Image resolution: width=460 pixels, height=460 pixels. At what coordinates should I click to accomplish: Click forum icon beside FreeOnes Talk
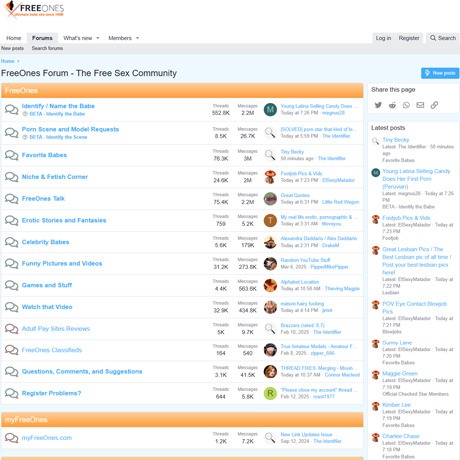[x=12, y=199]
